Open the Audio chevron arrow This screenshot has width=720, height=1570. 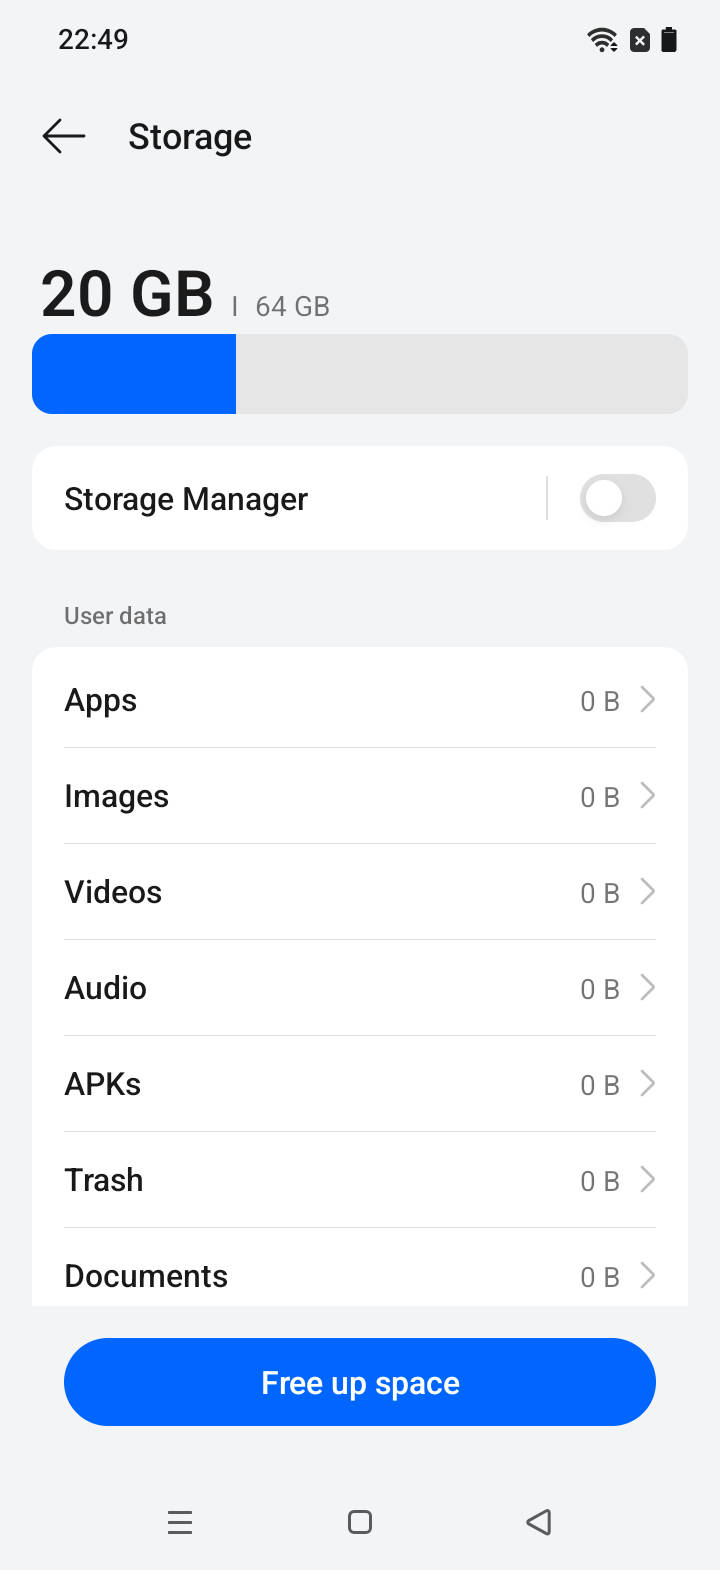[648, 987]
